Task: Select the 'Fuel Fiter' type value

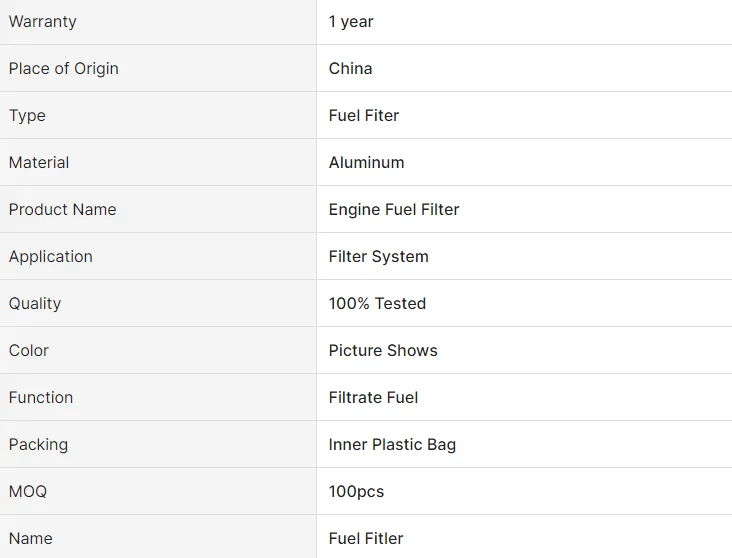Action: pos(364,115)
